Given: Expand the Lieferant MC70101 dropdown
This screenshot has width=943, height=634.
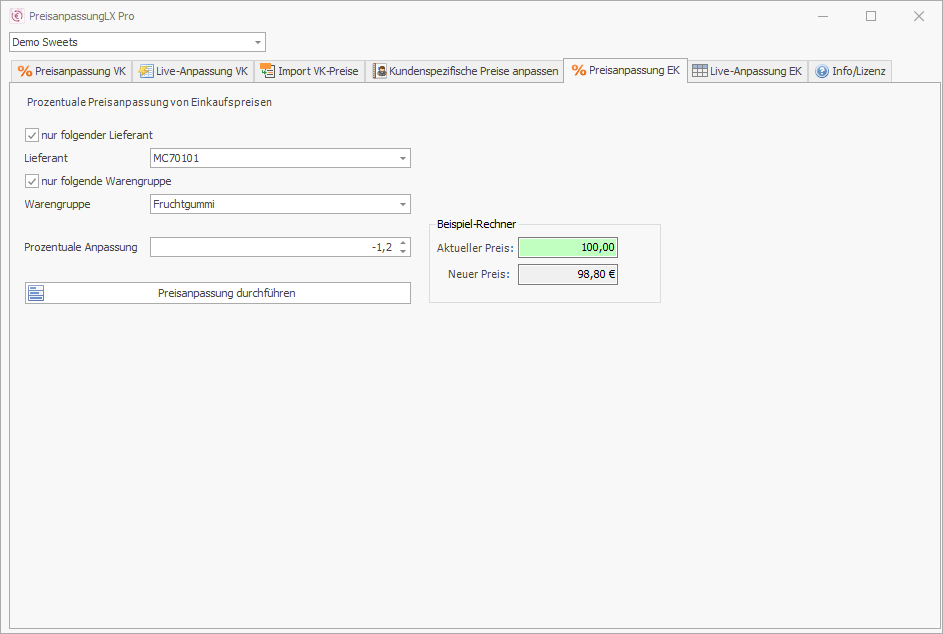Looking at the screenshot, I should point(402,158).
